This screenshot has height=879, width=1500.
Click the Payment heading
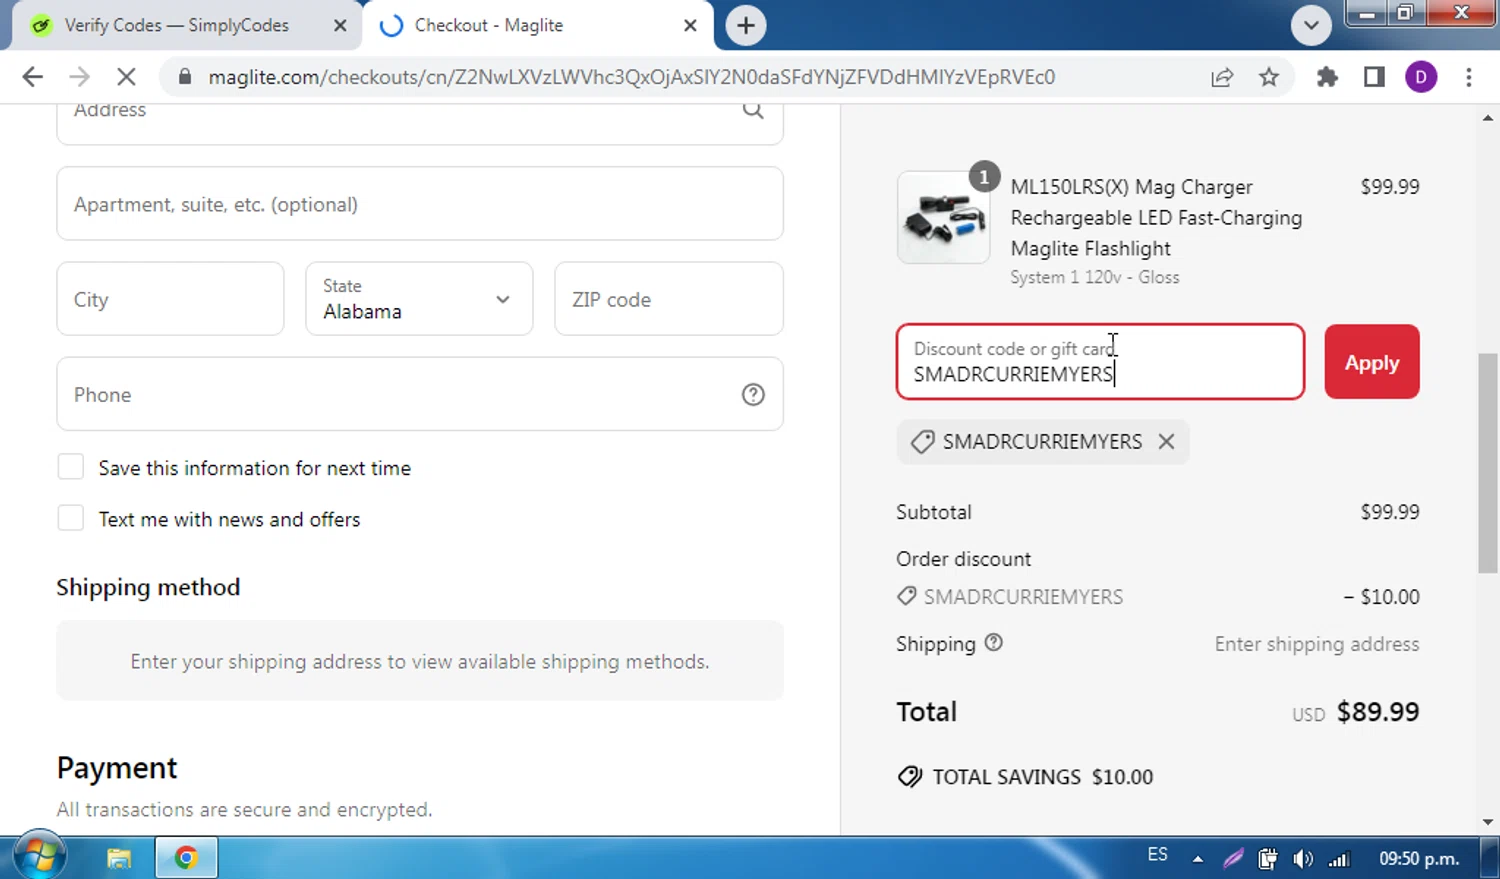117,767
